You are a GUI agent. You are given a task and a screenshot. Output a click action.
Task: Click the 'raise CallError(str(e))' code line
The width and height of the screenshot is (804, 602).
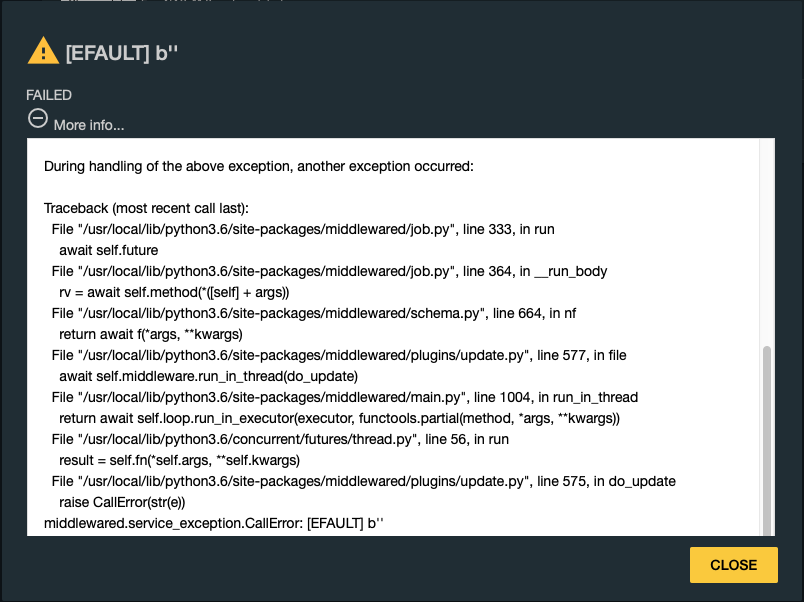click(x=122, y=503)
